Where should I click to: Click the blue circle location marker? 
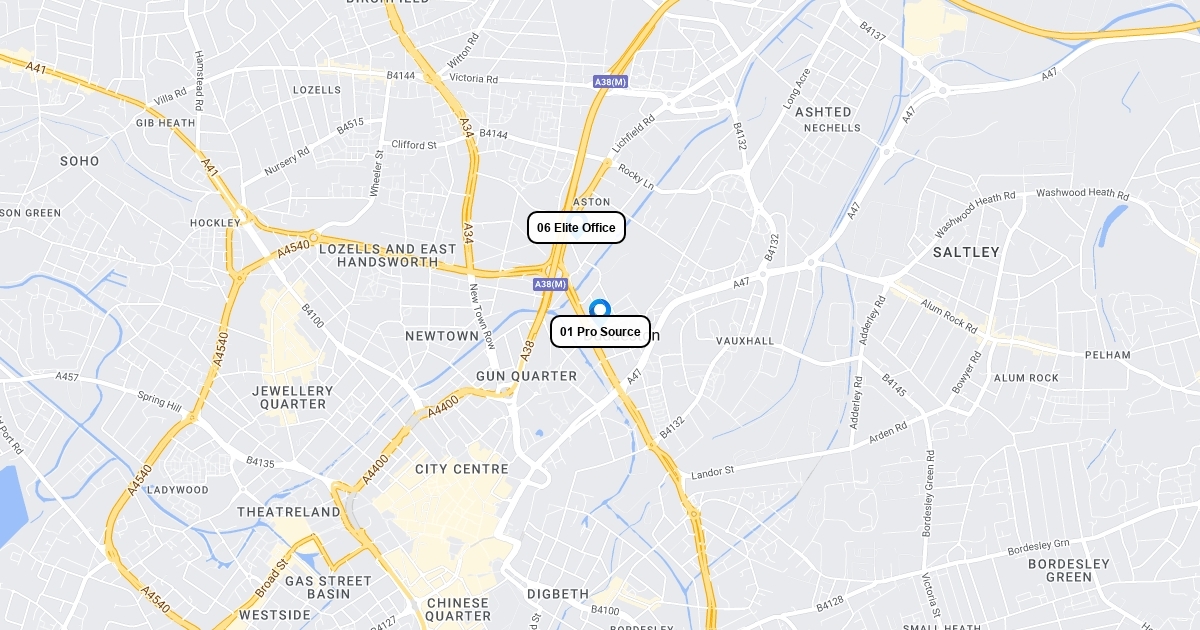pyautogui.click(x=600, y=310)
